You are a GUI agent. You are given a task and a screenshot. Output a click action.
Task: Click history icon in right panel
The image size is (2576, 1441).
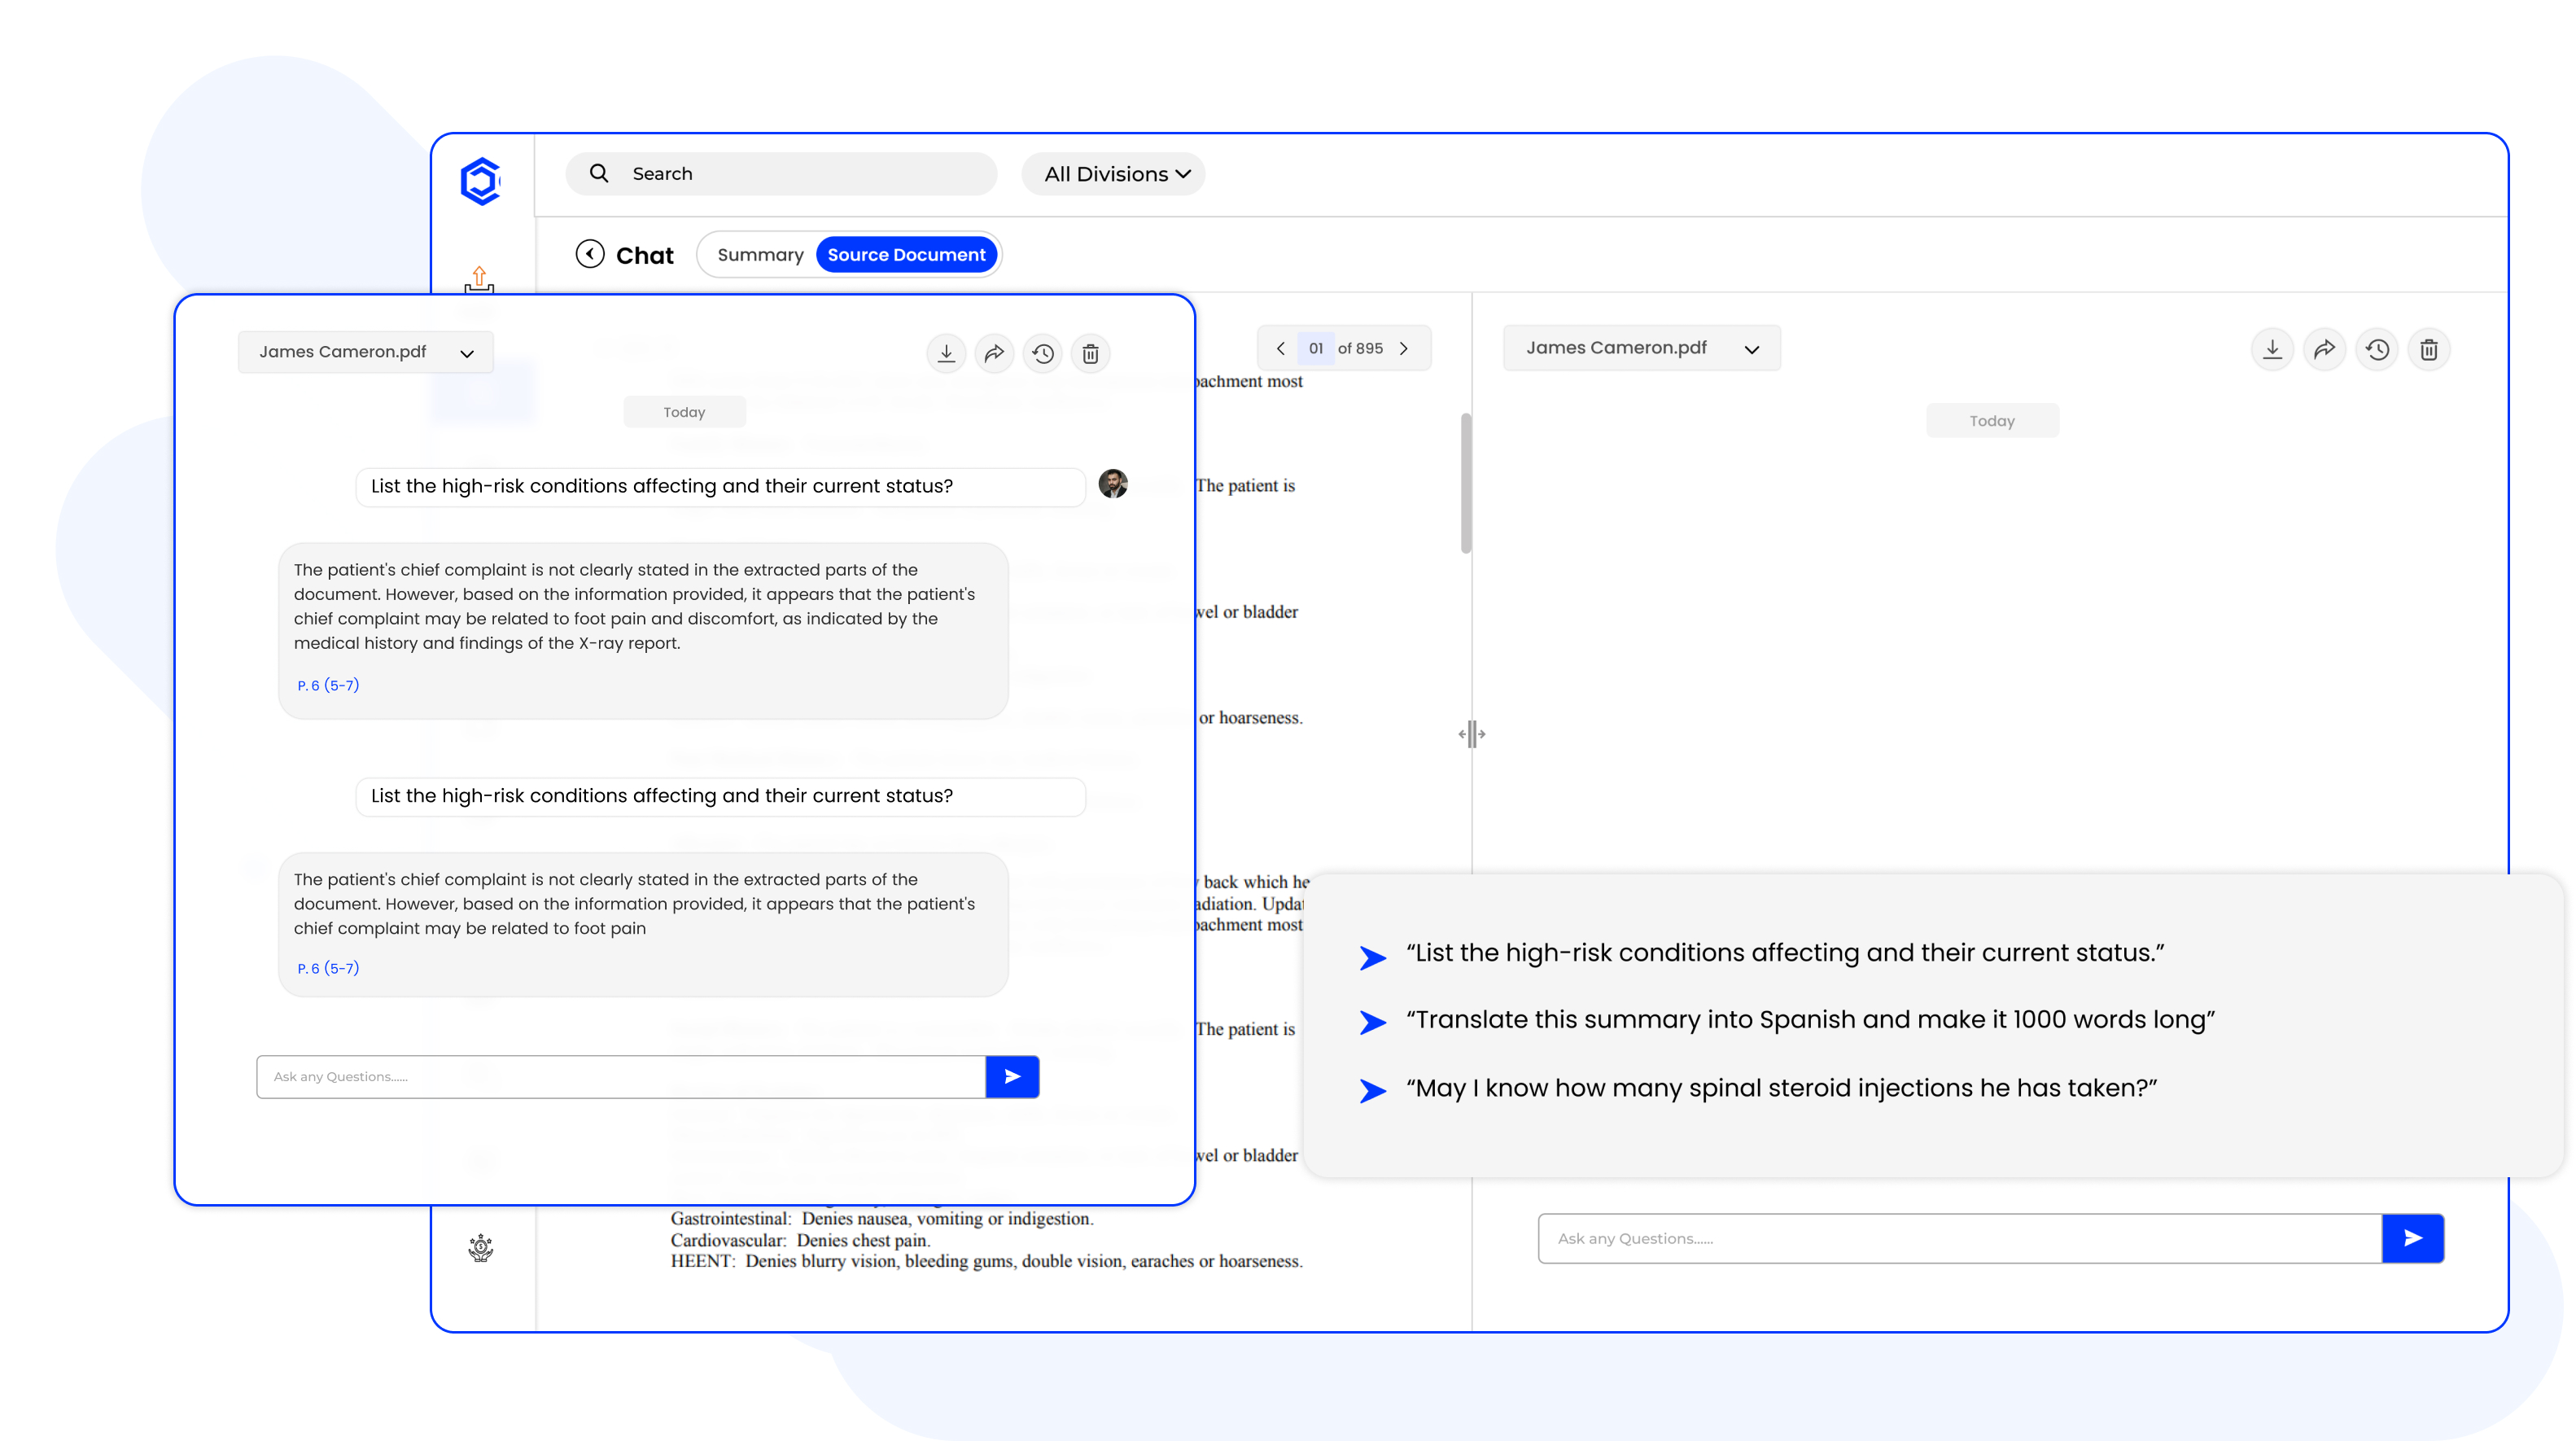coord(2377,349)
